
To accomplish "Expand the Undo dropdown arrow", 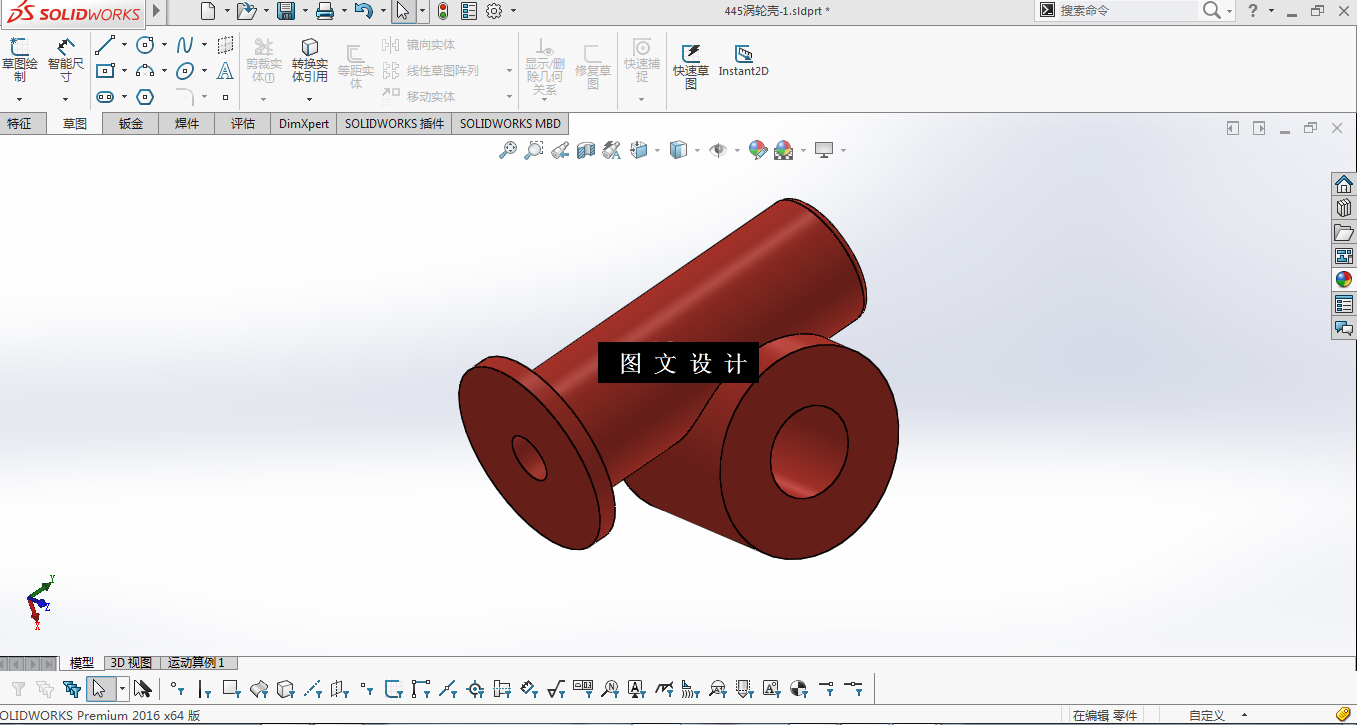I will 383,11.
